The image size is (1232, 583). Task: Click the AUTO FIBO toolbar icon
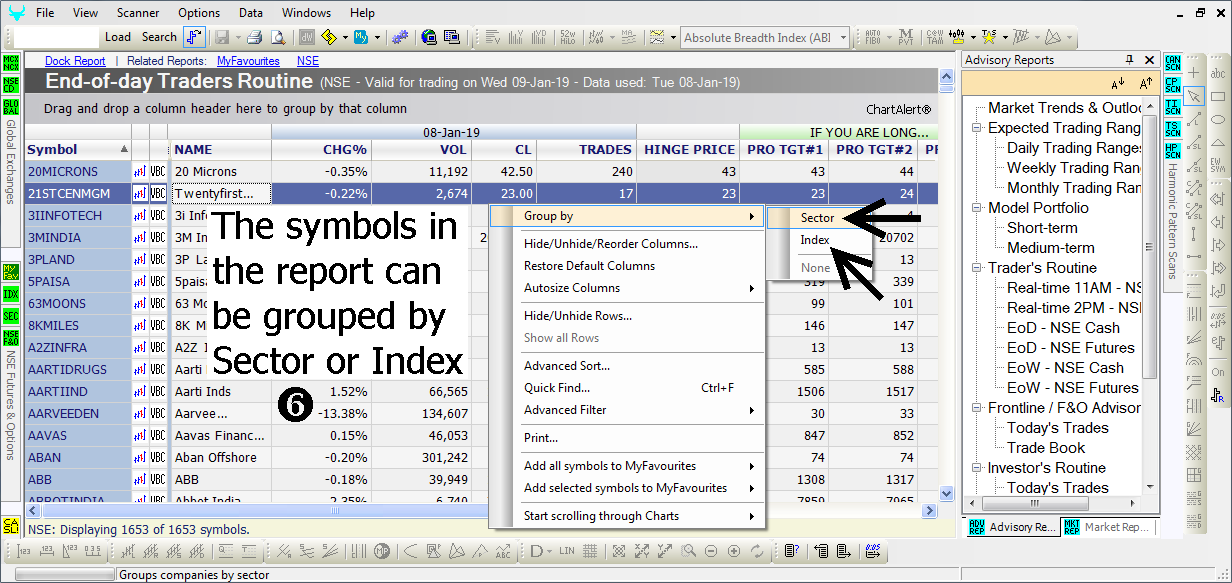[872, 38]
